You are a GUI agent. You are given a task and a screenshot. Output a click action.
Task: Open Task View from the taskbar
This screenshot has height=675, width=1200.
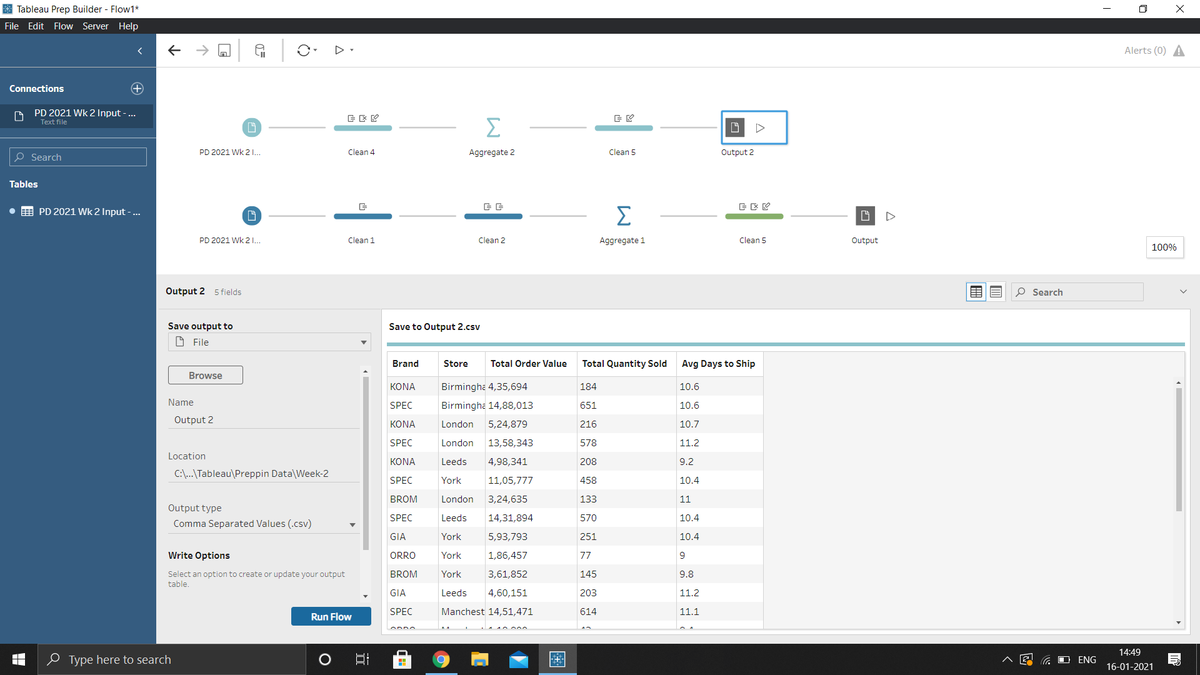[x=363, y=660]
